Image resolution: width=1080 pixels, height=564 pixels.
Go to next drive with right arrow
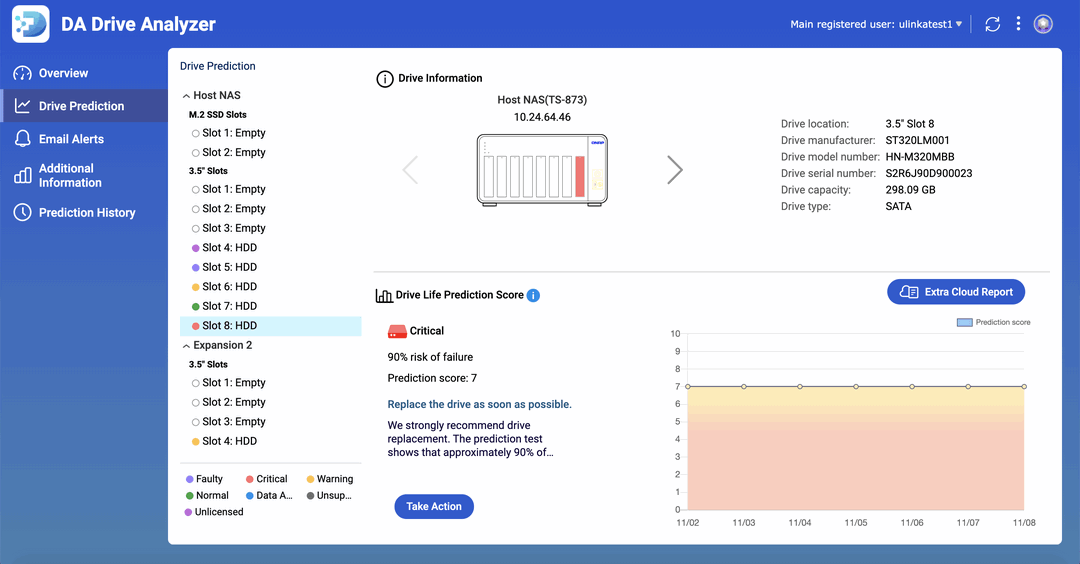[675, 170]
